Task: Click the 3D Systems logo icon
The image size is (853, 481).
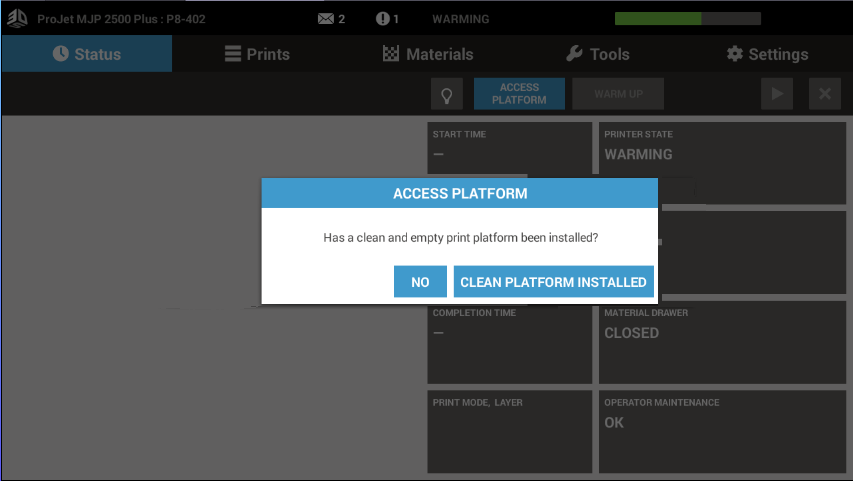Action: [17, 18]
